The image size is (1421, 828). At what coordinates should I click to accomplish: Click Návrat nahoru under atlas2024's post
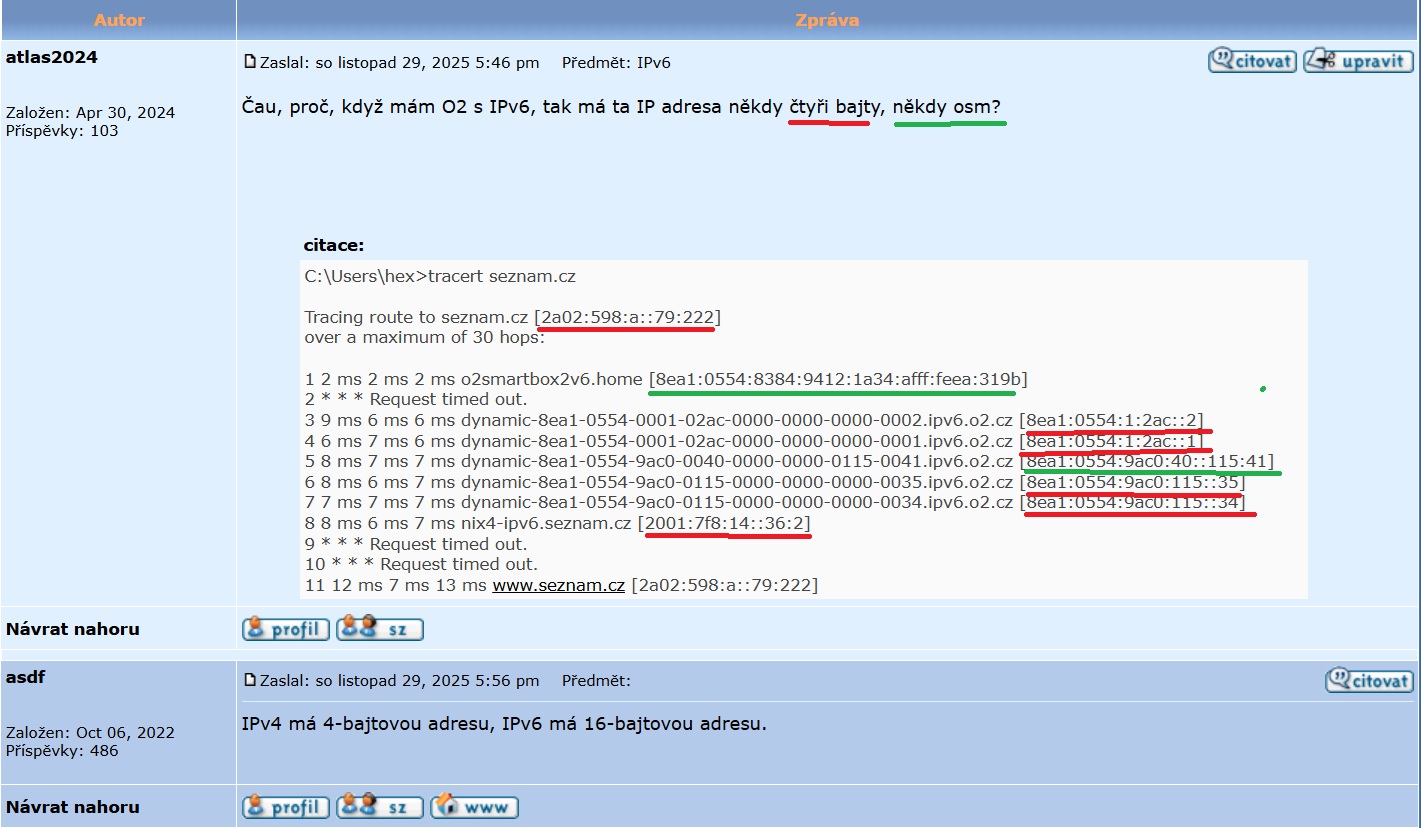73,629
